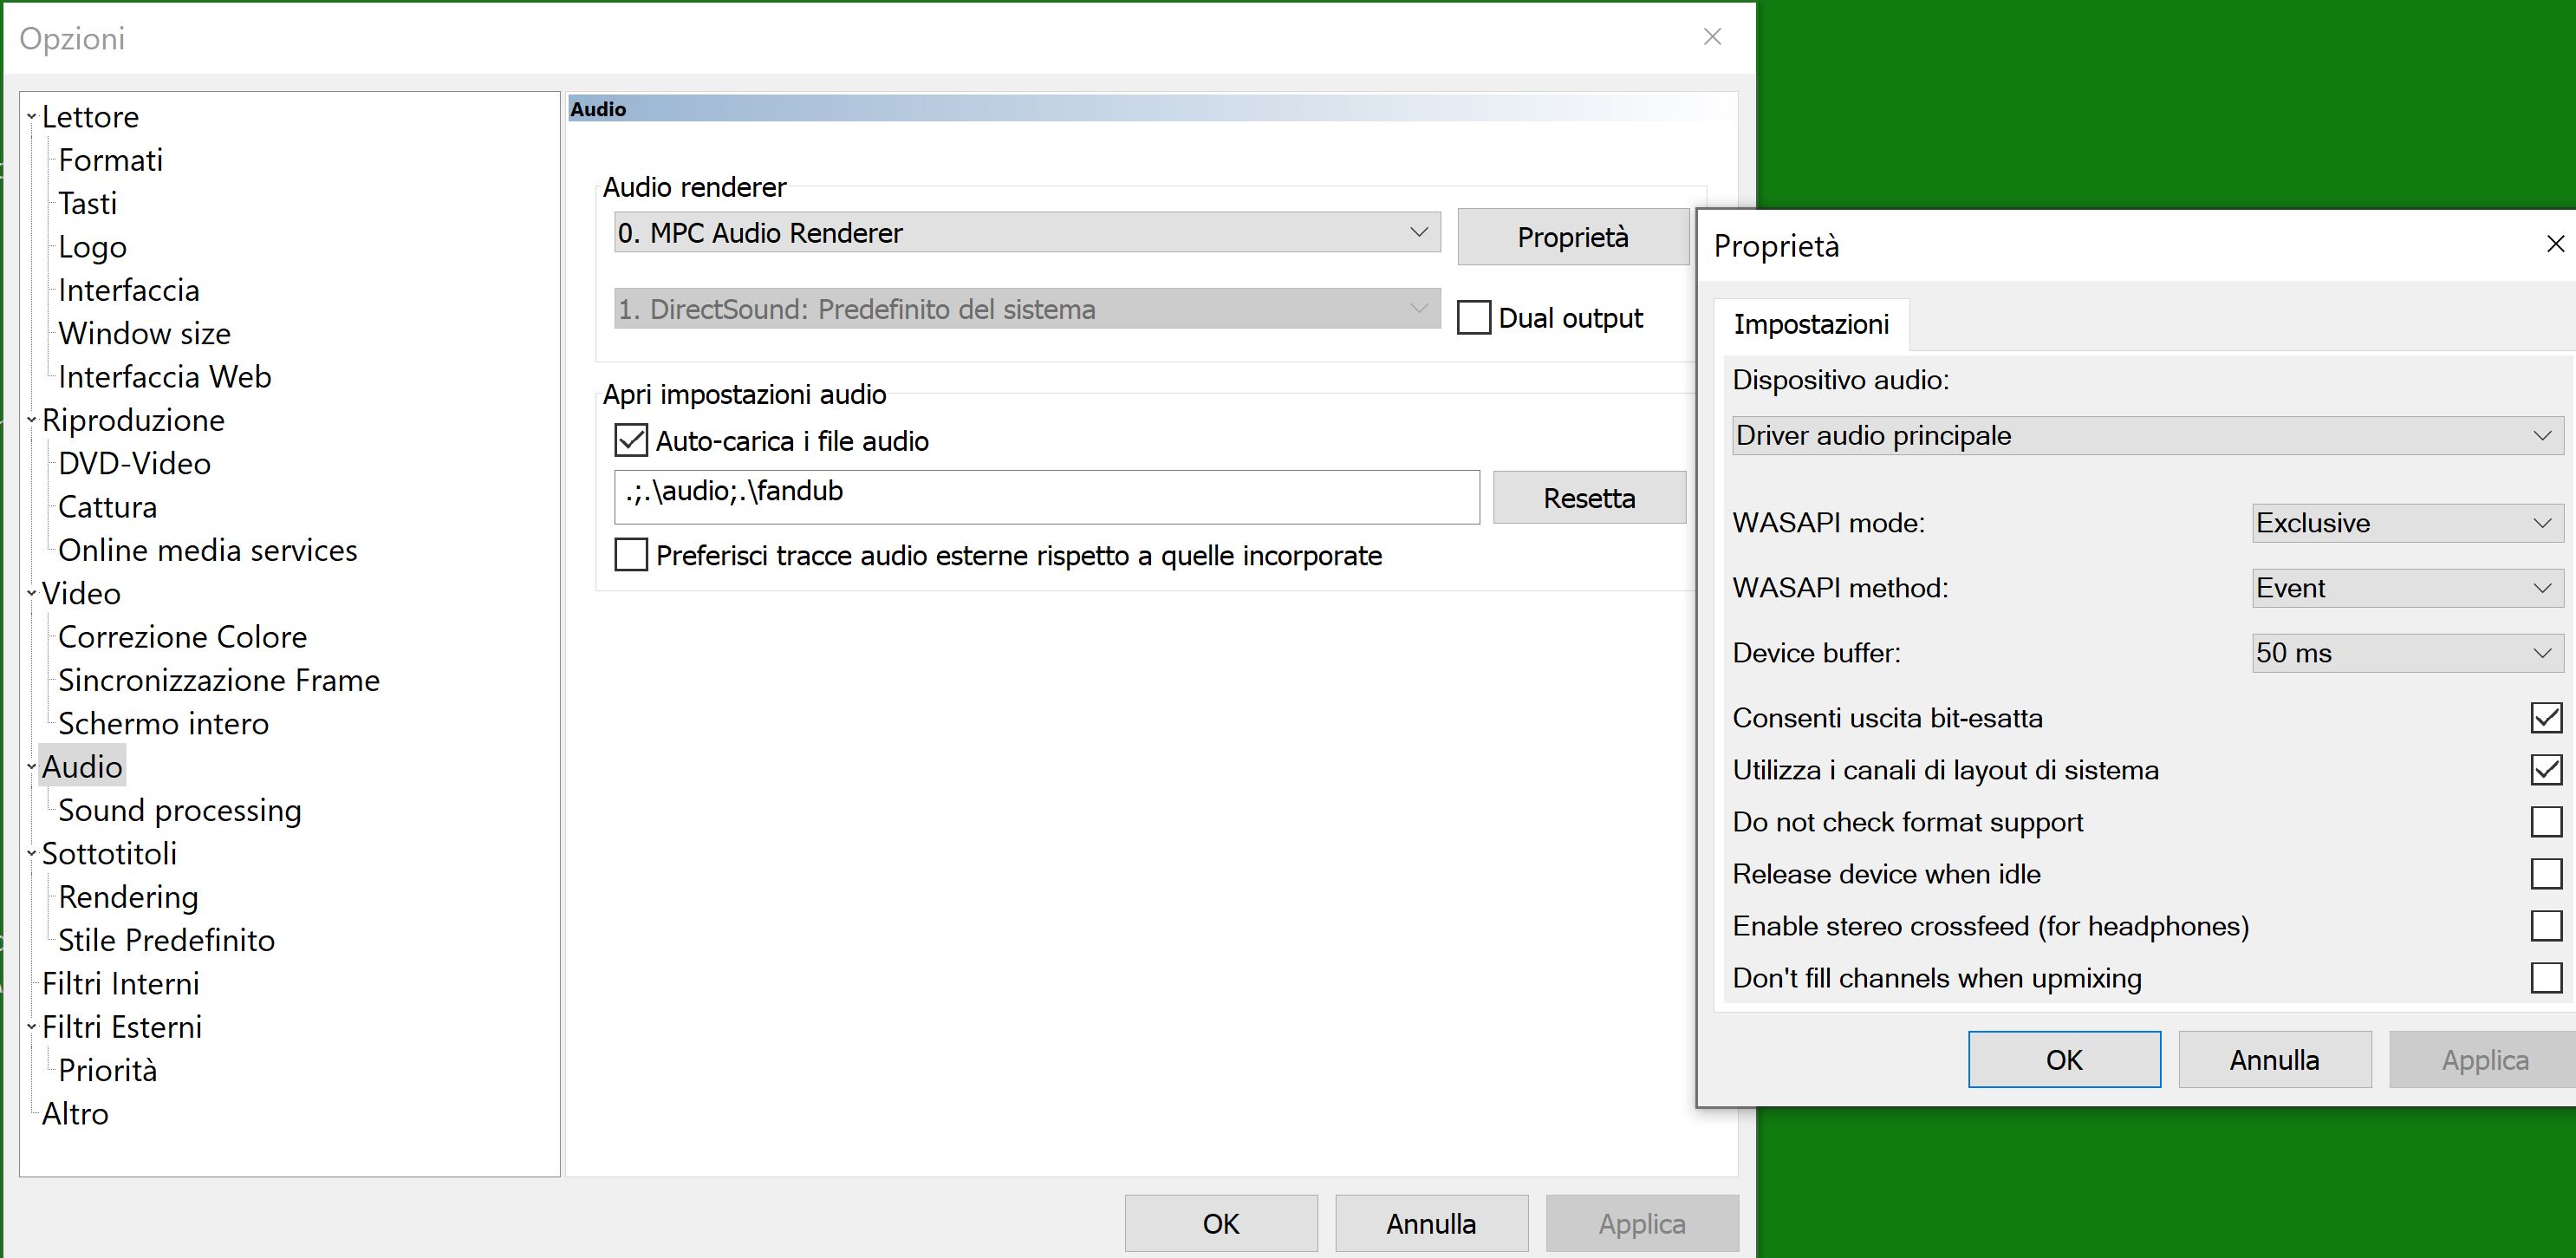
Task: Select the Impostazioni tab
Action: click(1811, 324)
